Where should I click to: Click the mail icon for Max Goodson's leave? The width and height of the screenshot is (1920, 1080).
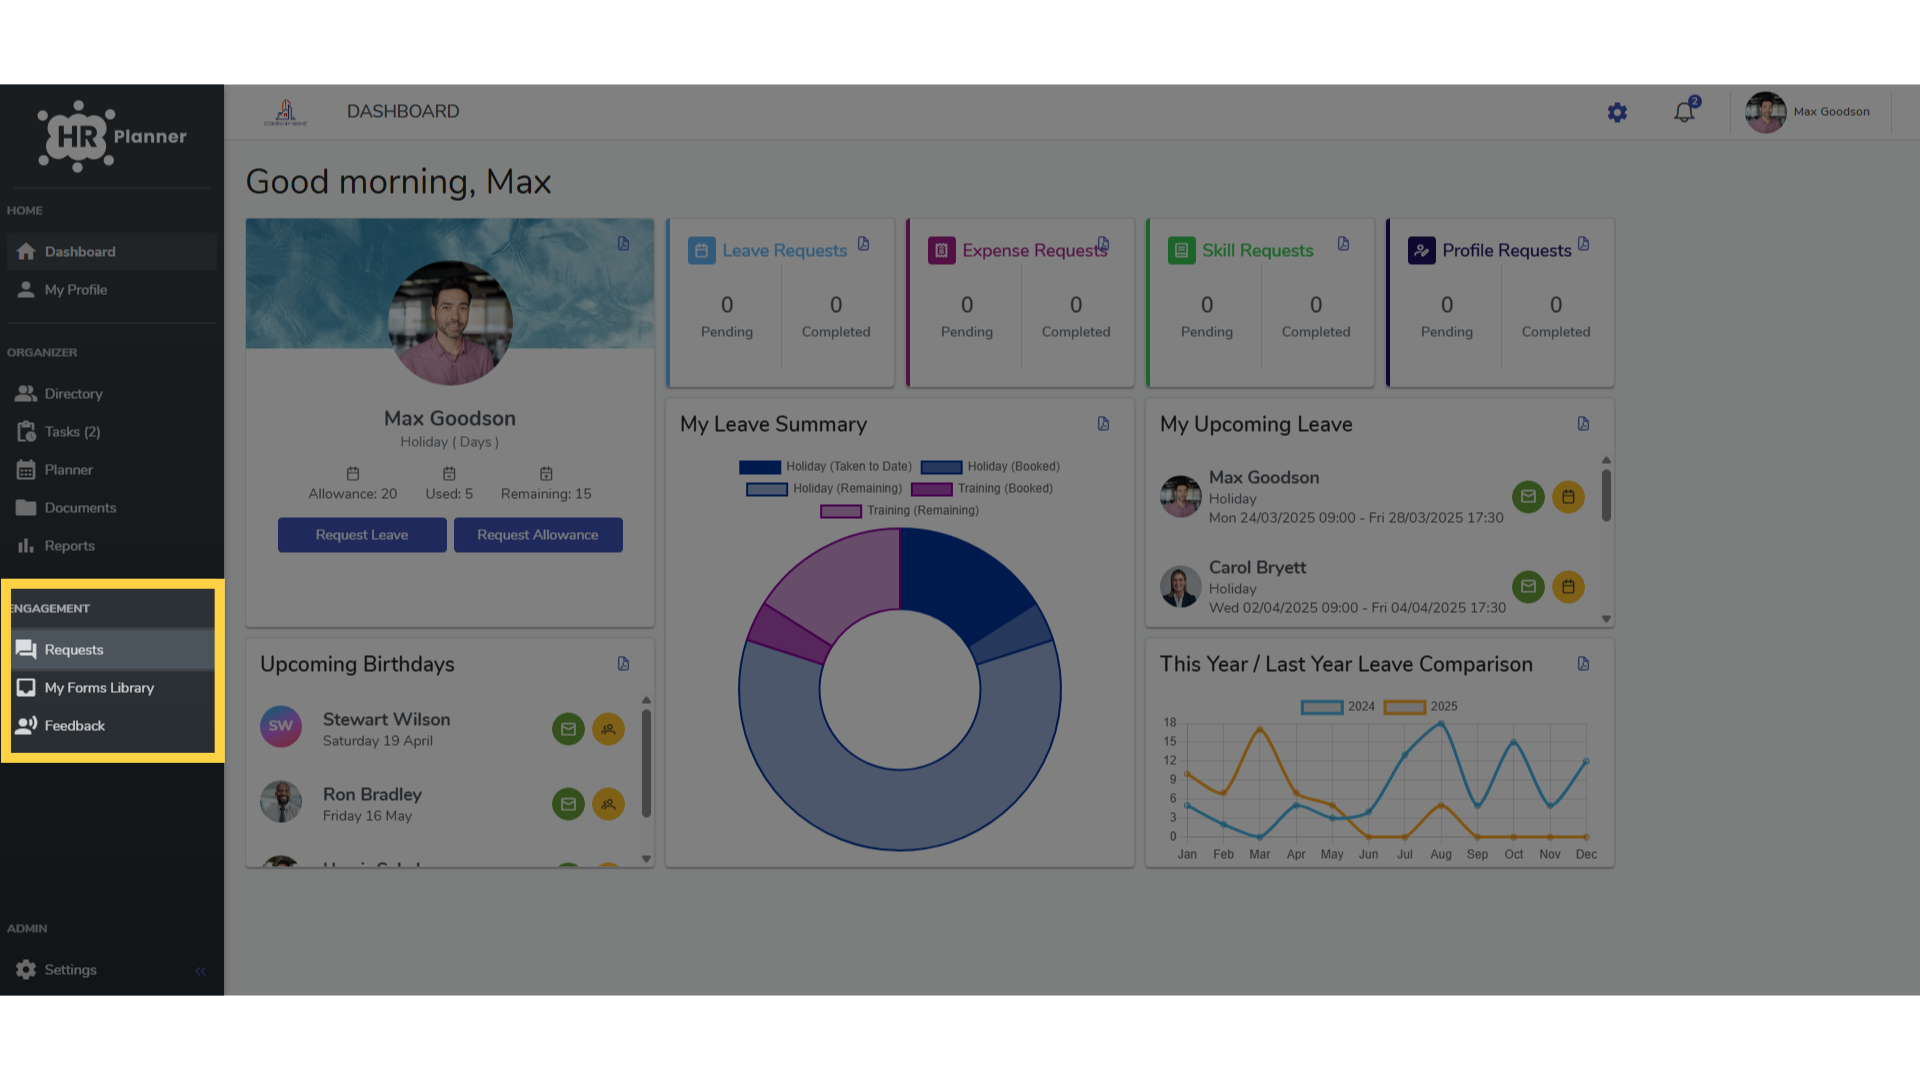click(1528, 497)
